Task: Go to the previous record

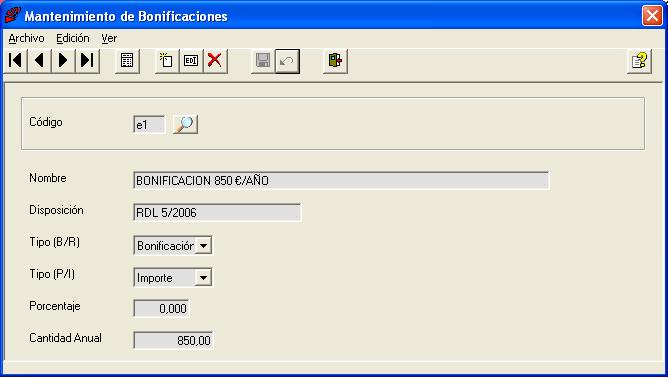Action: 39,61
